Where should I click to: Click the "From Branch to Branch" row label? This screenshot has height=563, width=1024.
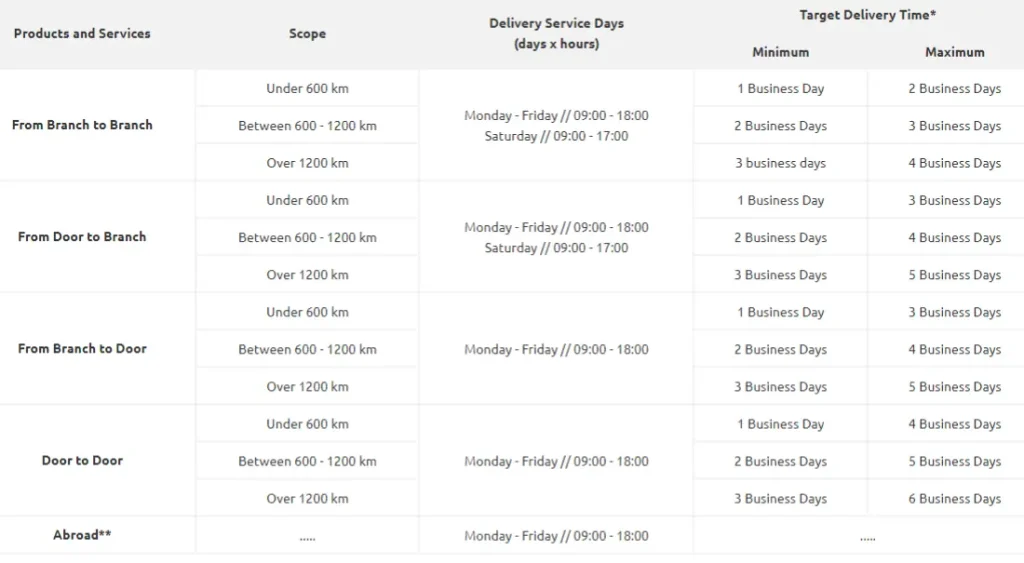coord(82,125)
